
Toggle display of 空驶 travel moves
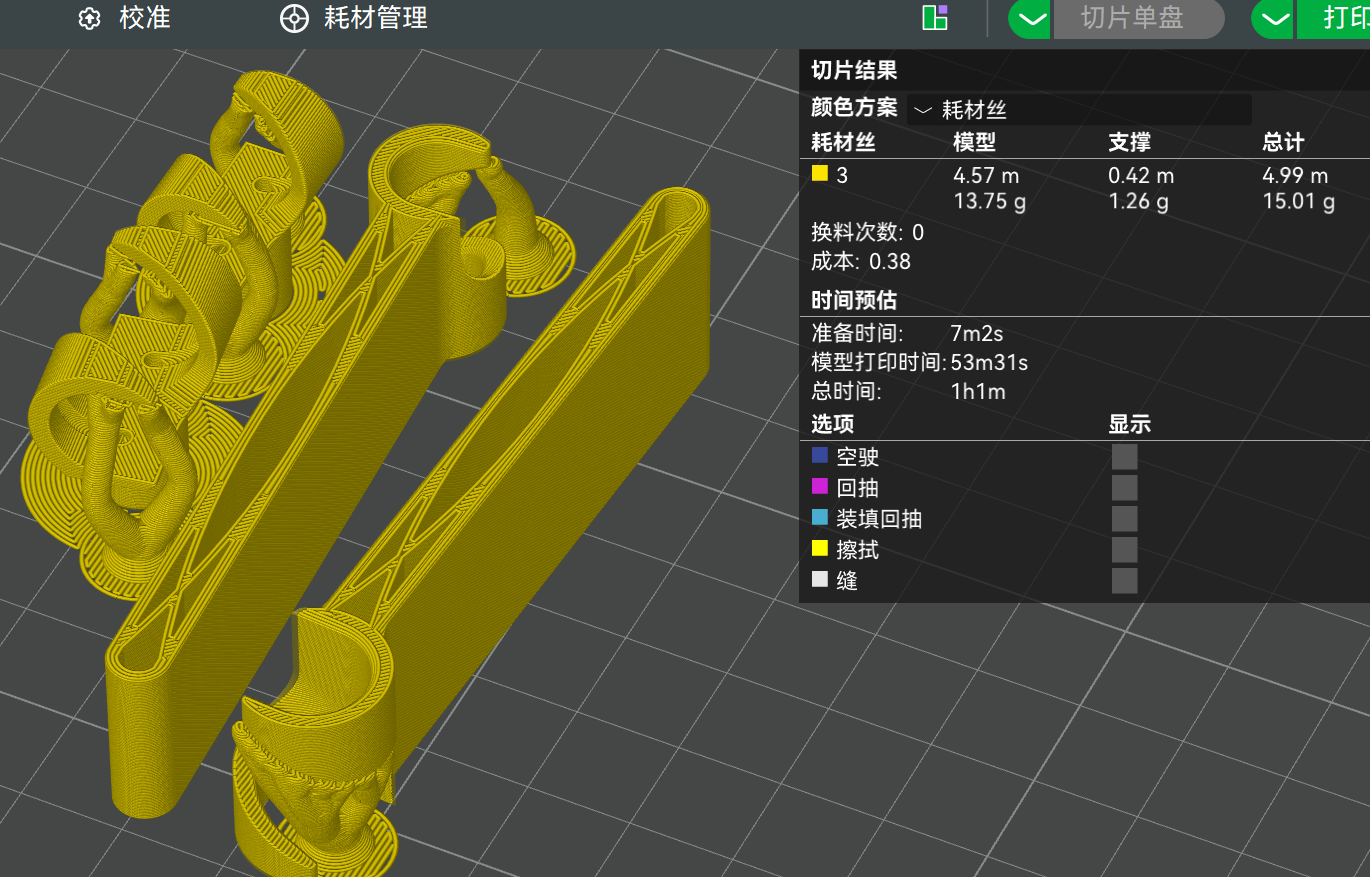(1125, 457)
